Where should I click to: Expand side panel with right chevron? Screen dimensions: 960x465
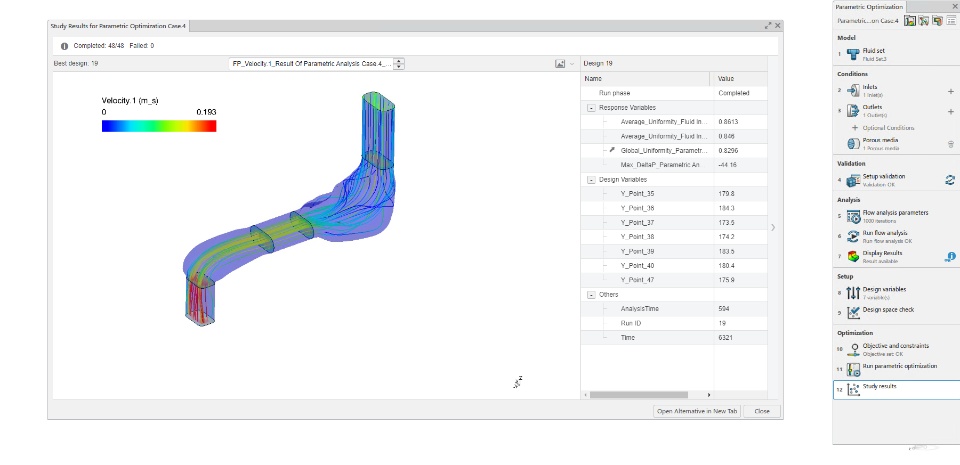(773, 228)
